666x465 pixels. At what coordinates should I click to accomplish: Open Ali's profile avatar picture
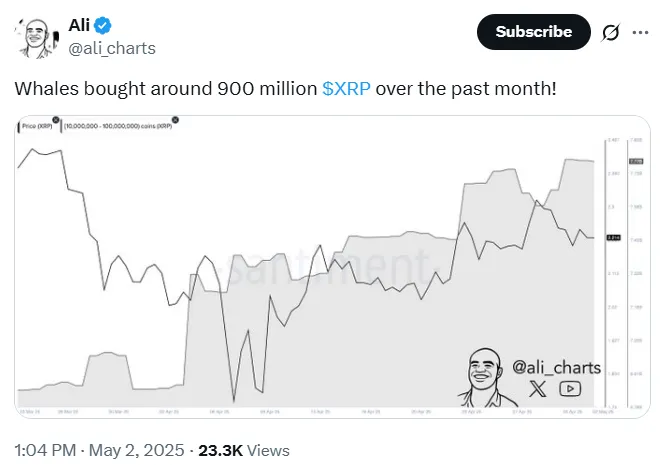coord(37,38)
